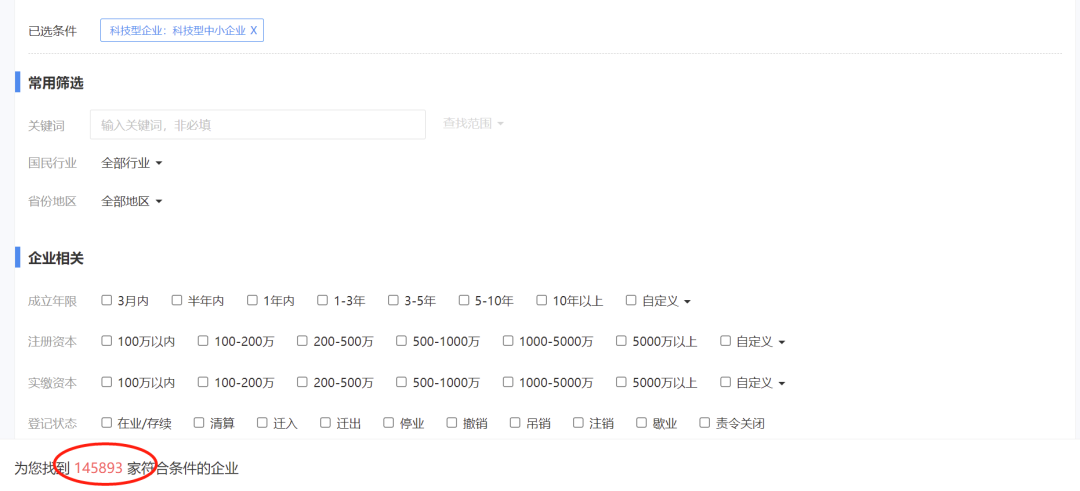Check 实缴资本 5000万以上 option

pyautogui.click(x=621, y=382)
